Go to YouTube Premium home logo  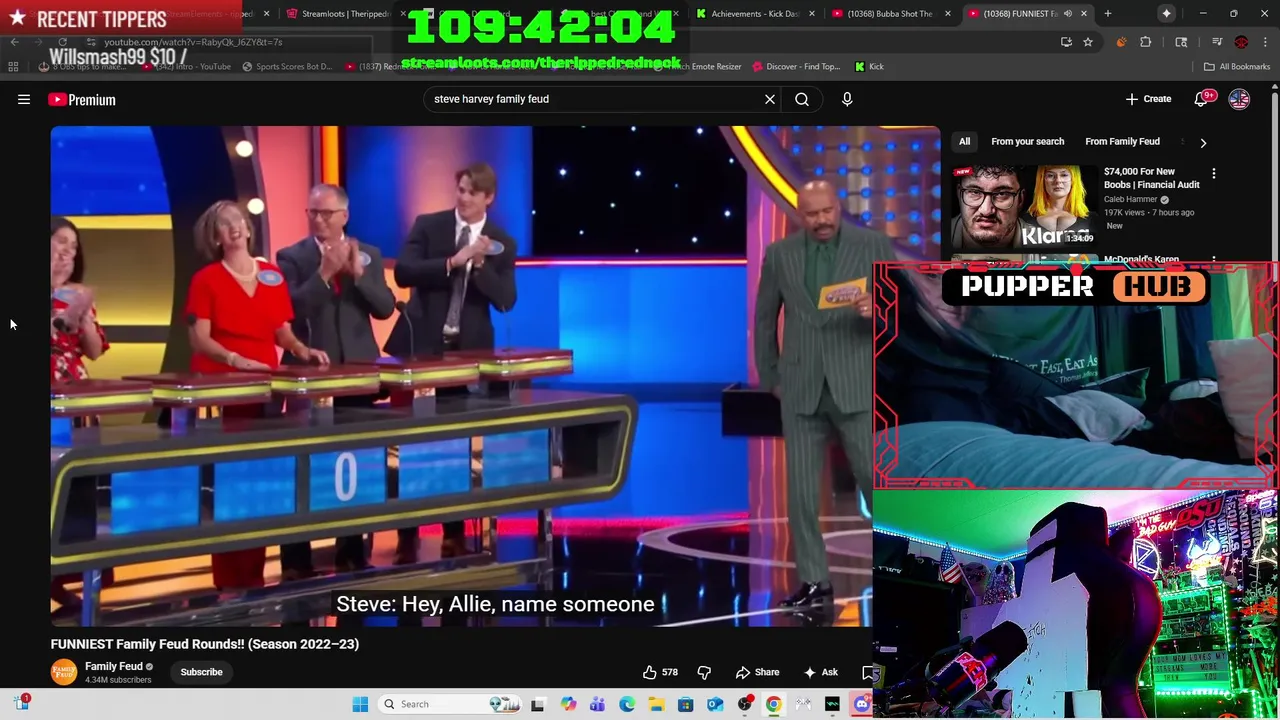[x=82, y=99]
